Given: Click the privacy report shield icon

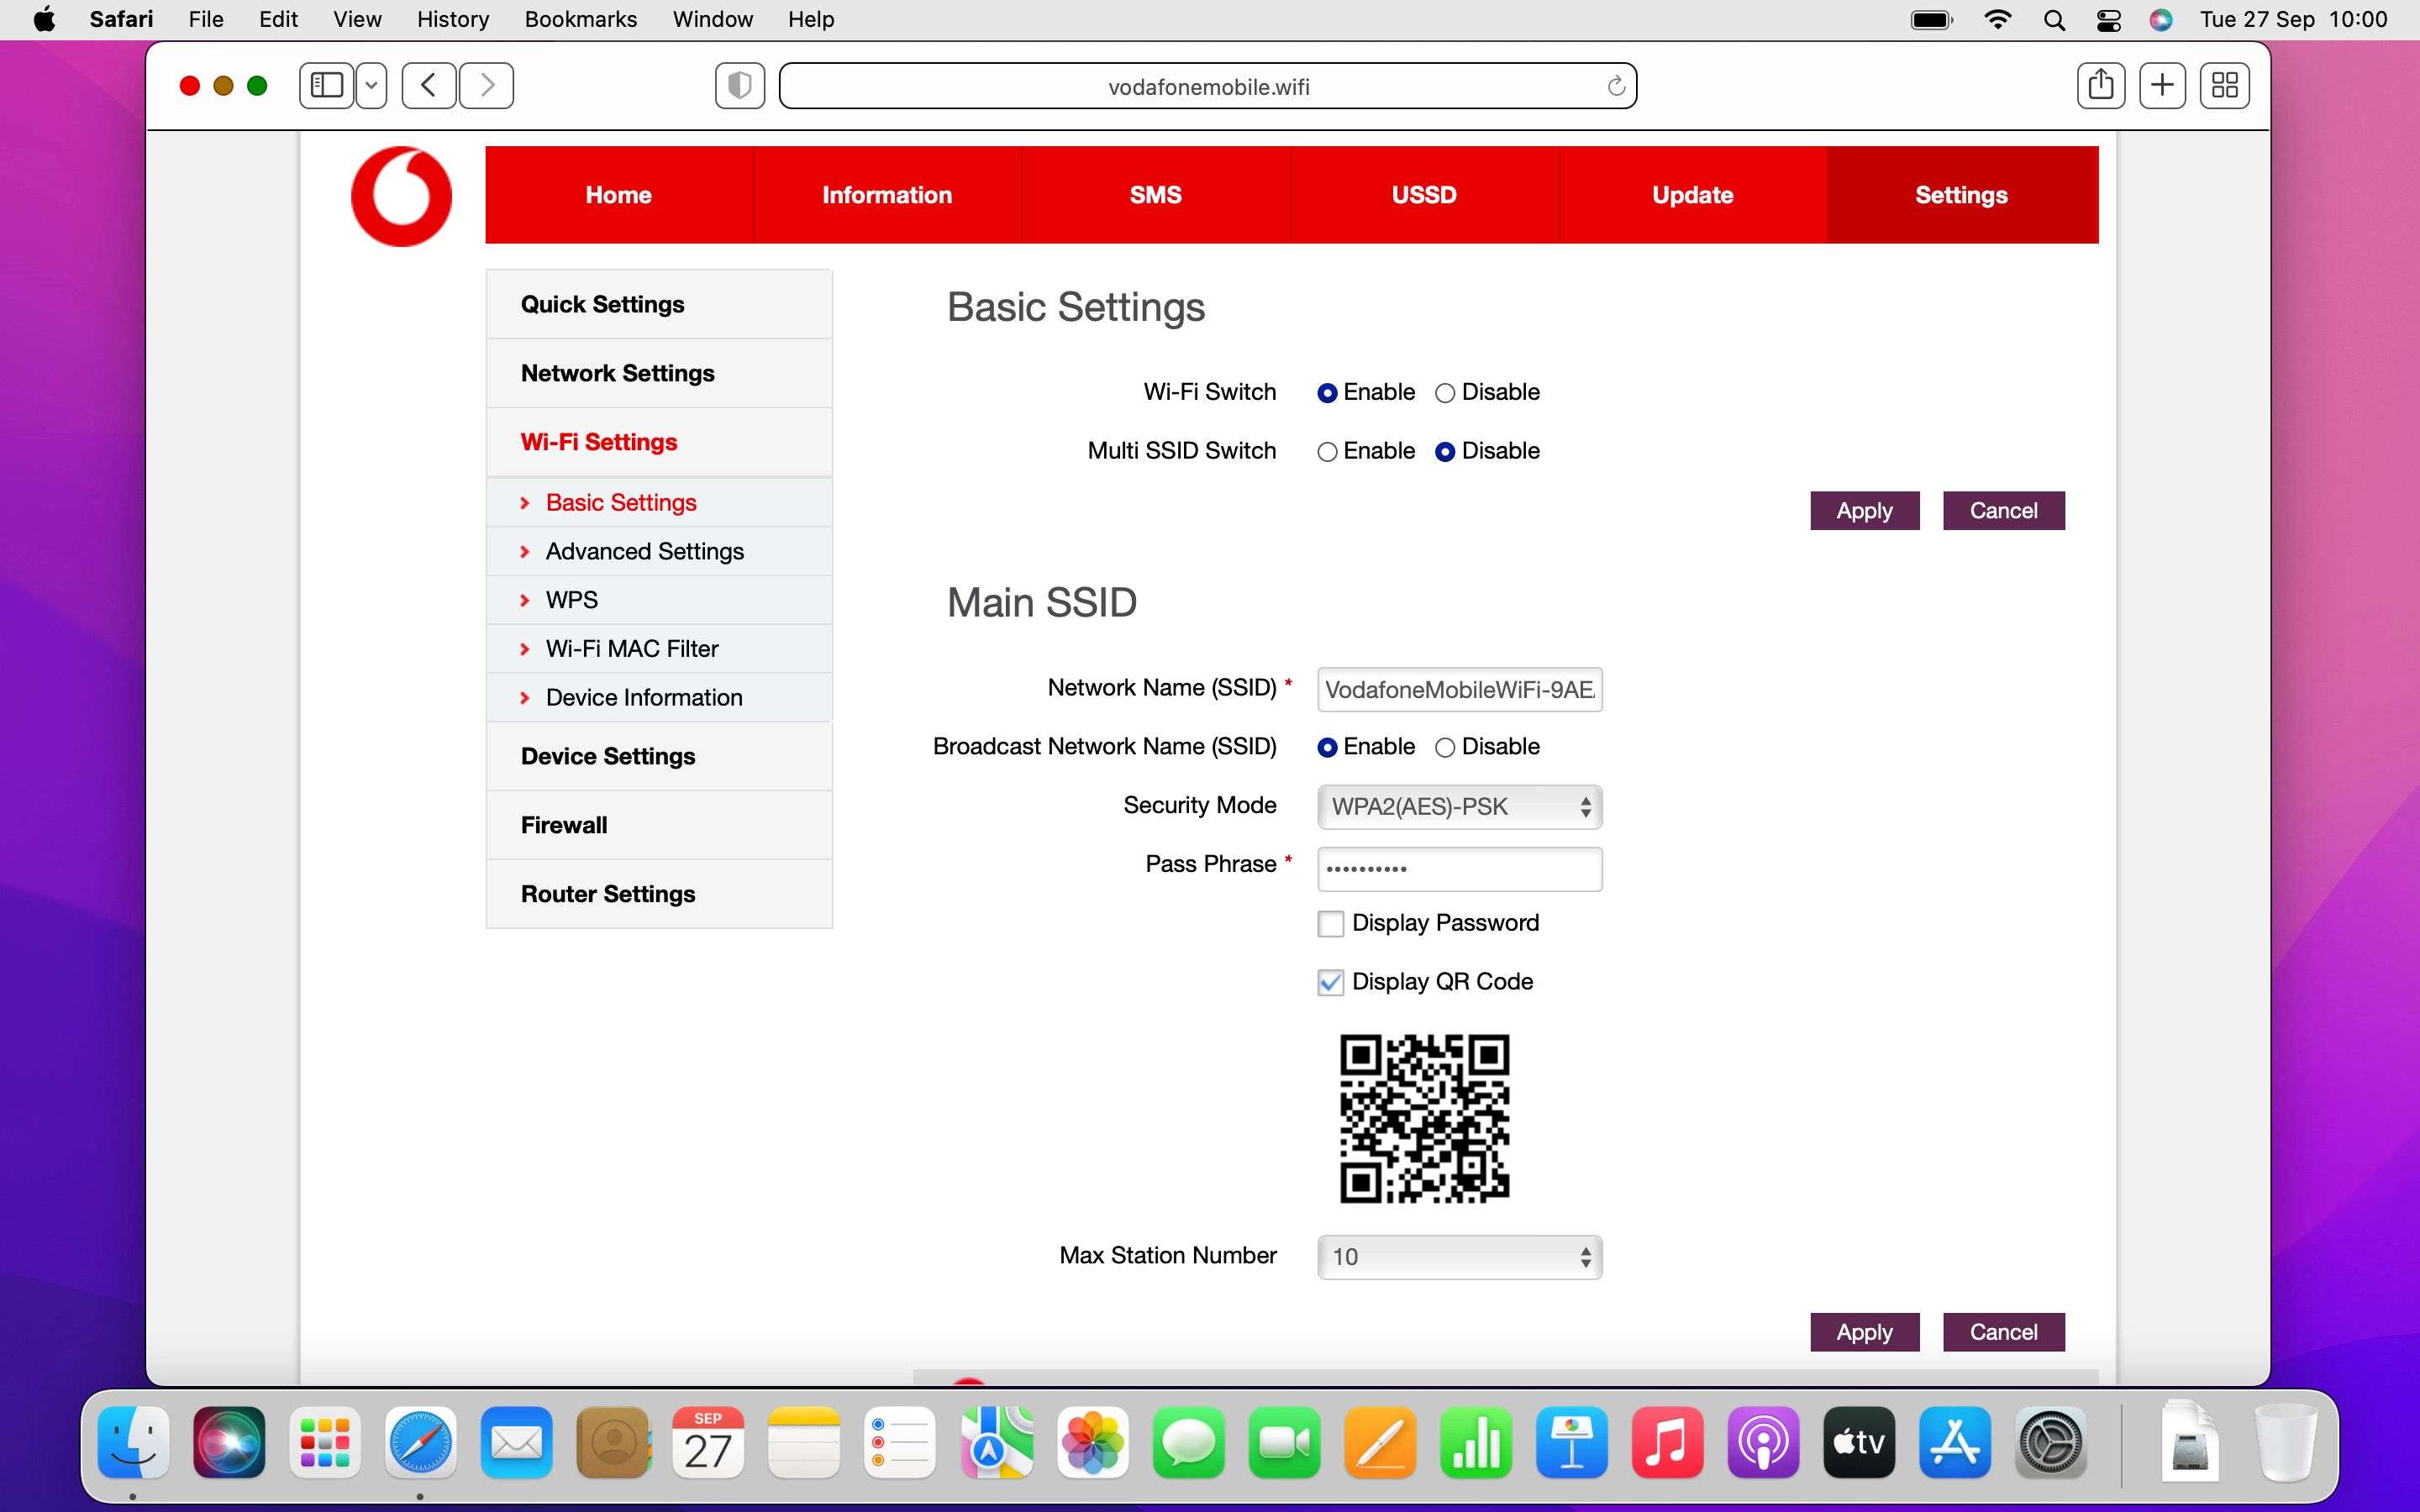Looking at the screenshot, I should (740, 86).
